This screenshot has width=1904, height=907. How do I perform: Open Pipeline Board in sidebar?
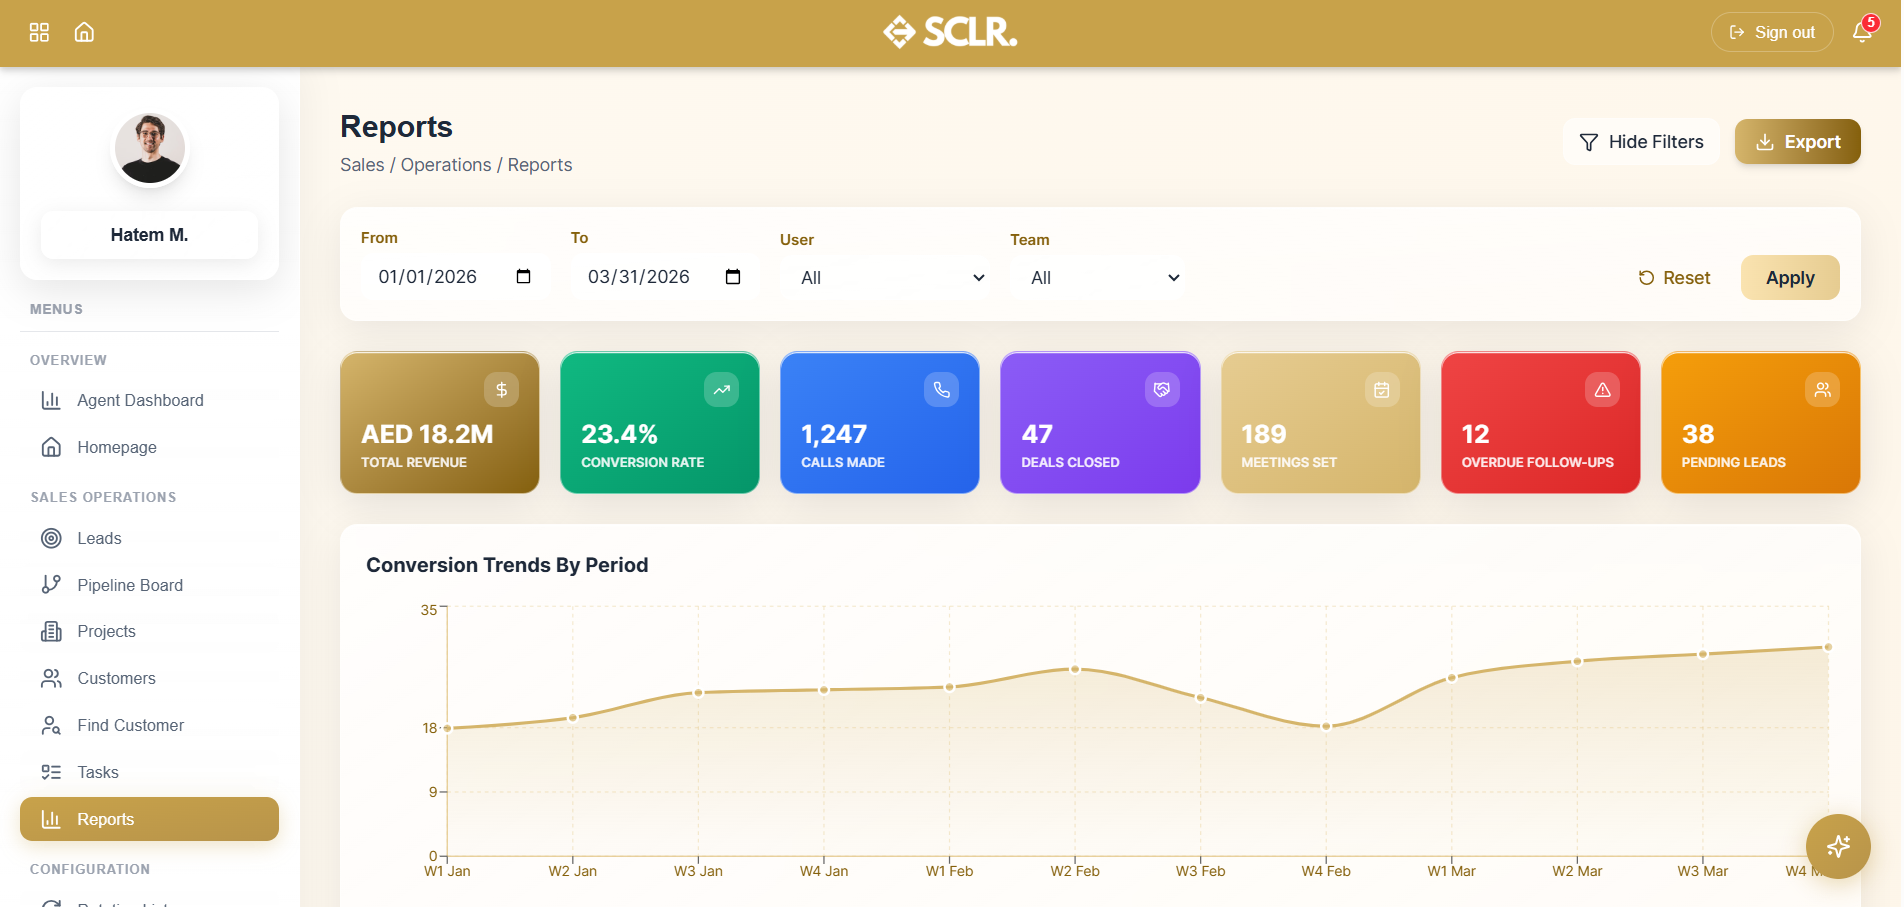[x=149, y=585]
